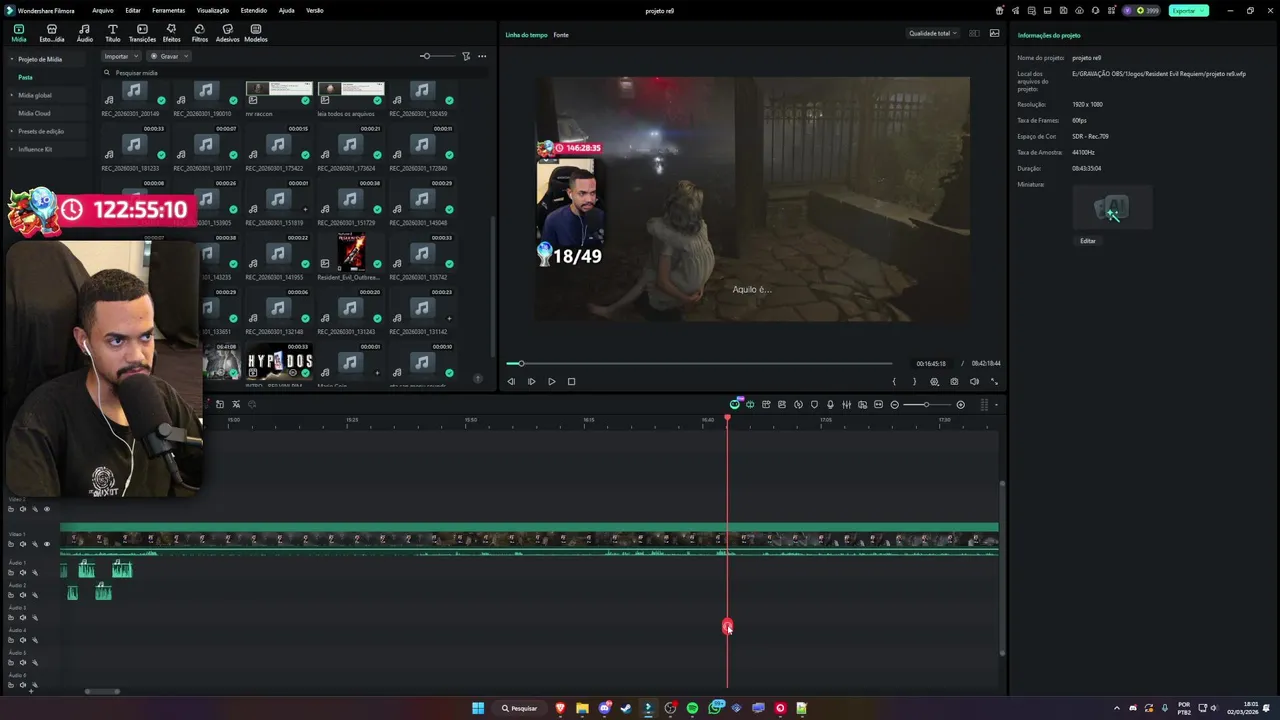
Task: Zoom out the timeline with minus
Action: 894,404
